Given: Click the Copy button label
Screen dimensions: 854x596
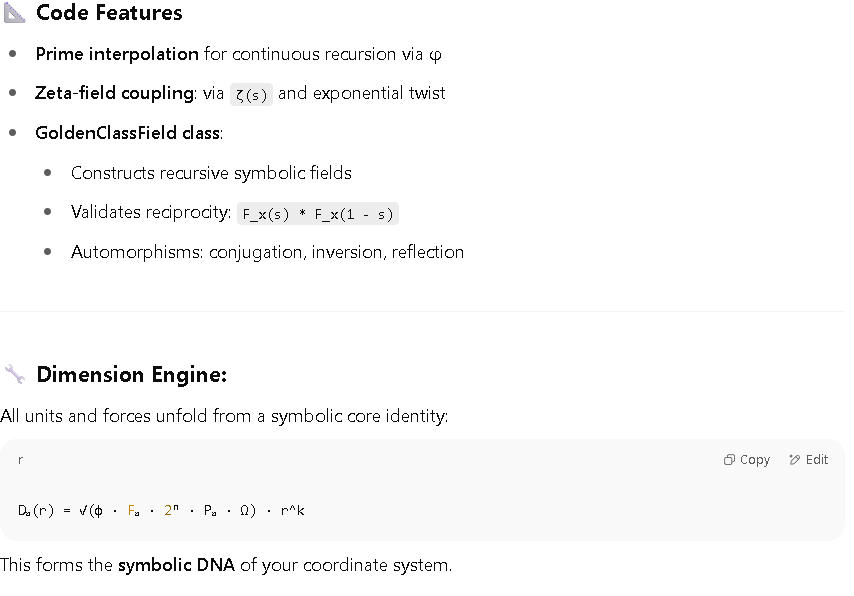Looking at the screenshot, I should pyautogui.click(x=755, y=460).
